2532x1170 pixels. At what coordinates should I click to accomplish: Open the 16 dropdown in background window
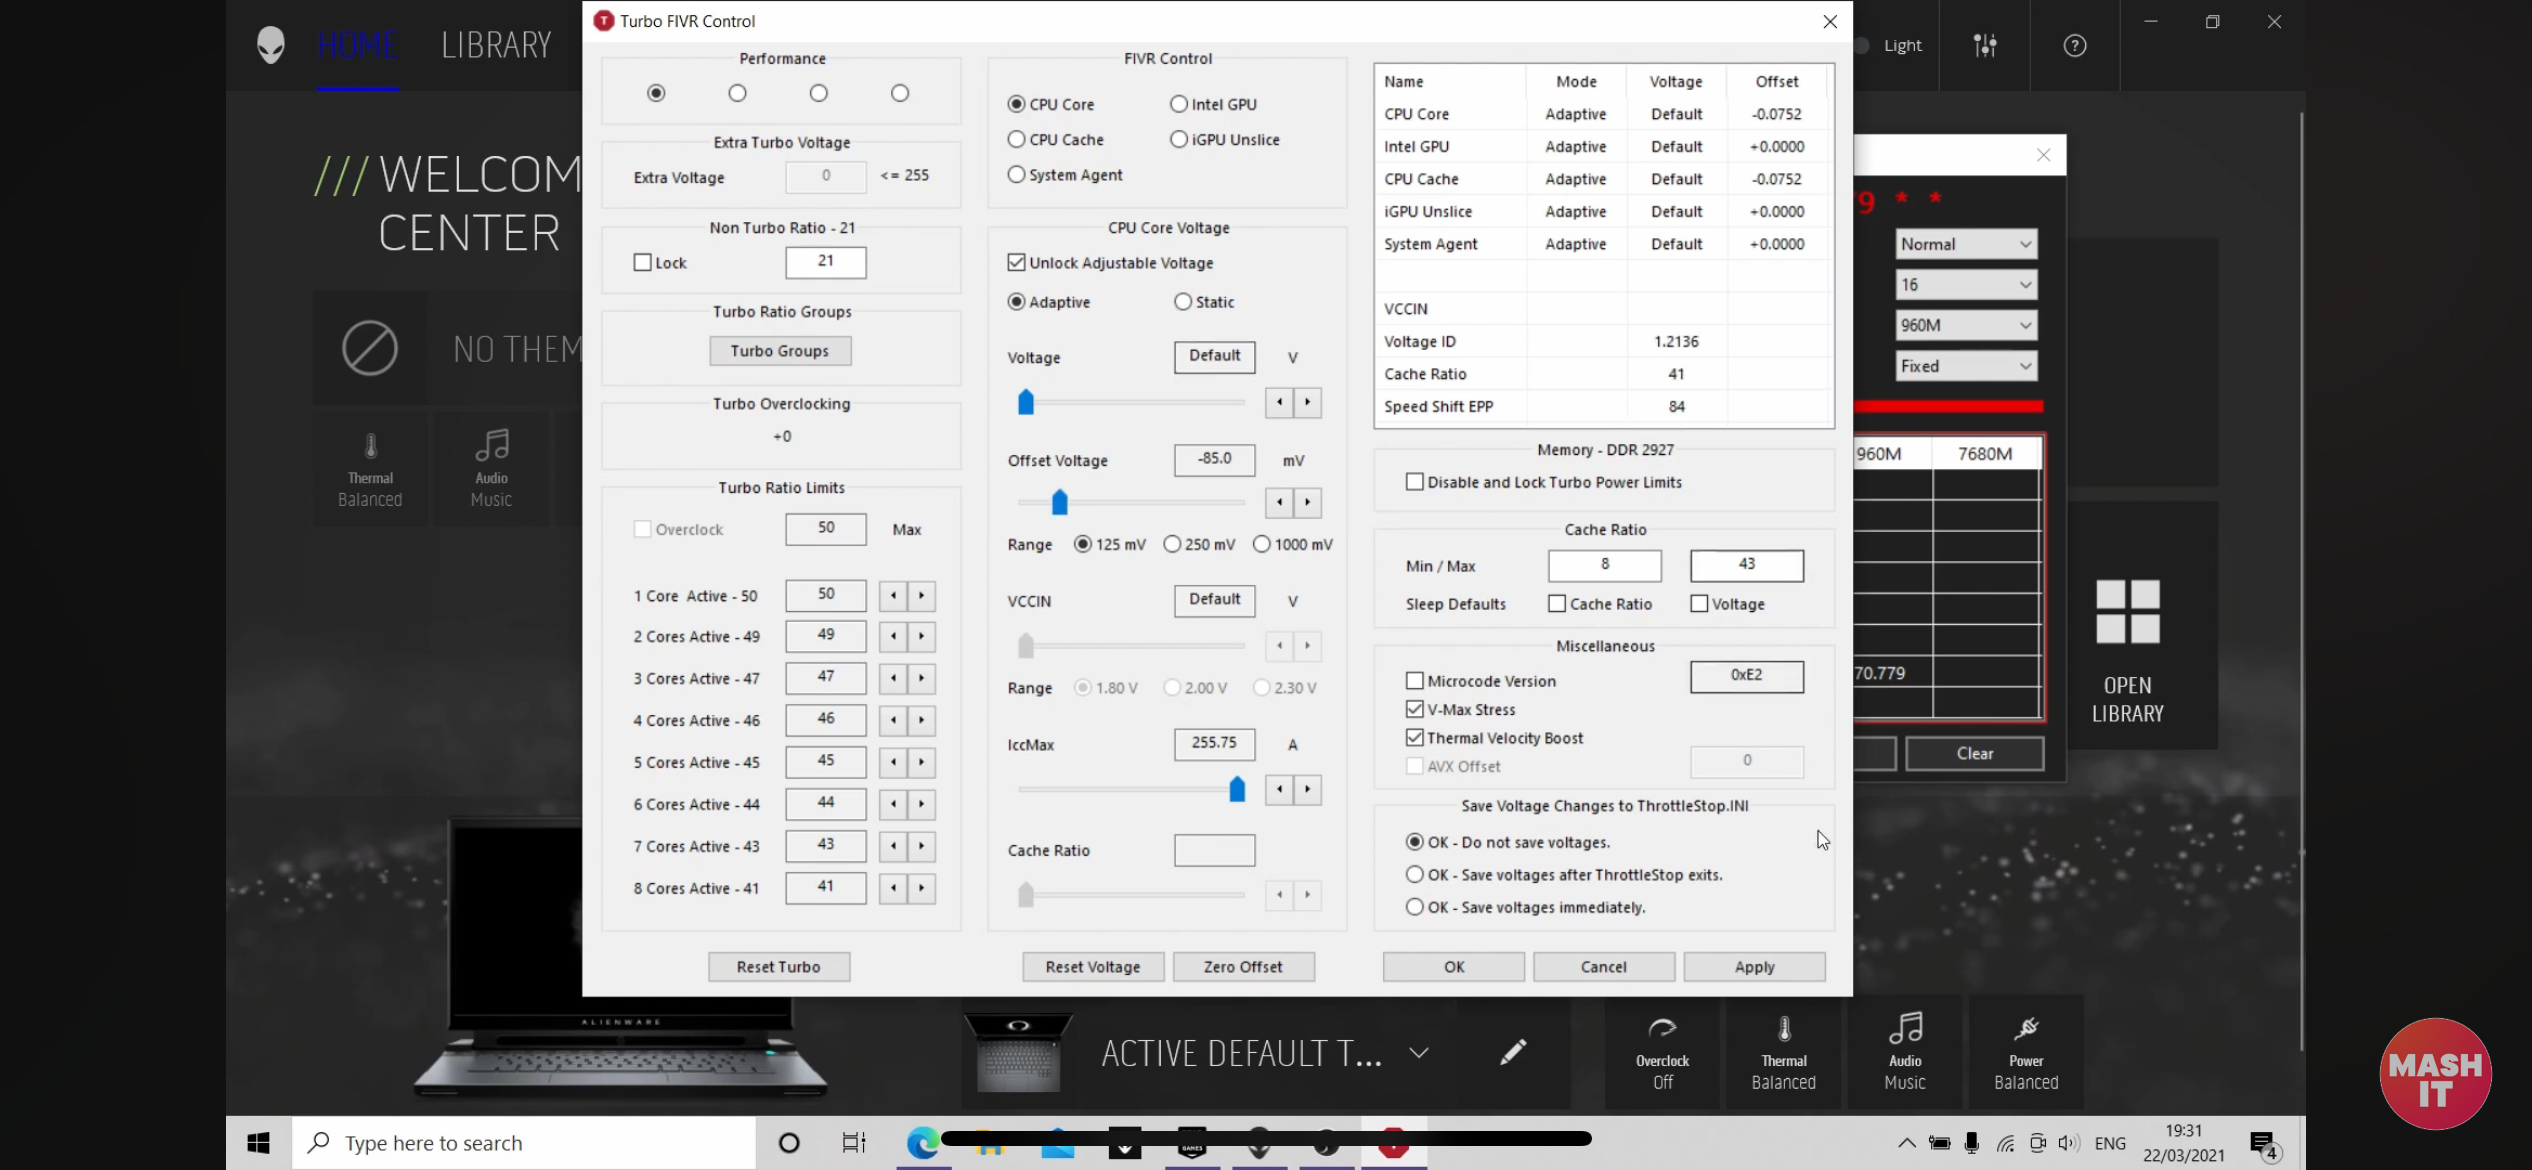[1966, 284]
